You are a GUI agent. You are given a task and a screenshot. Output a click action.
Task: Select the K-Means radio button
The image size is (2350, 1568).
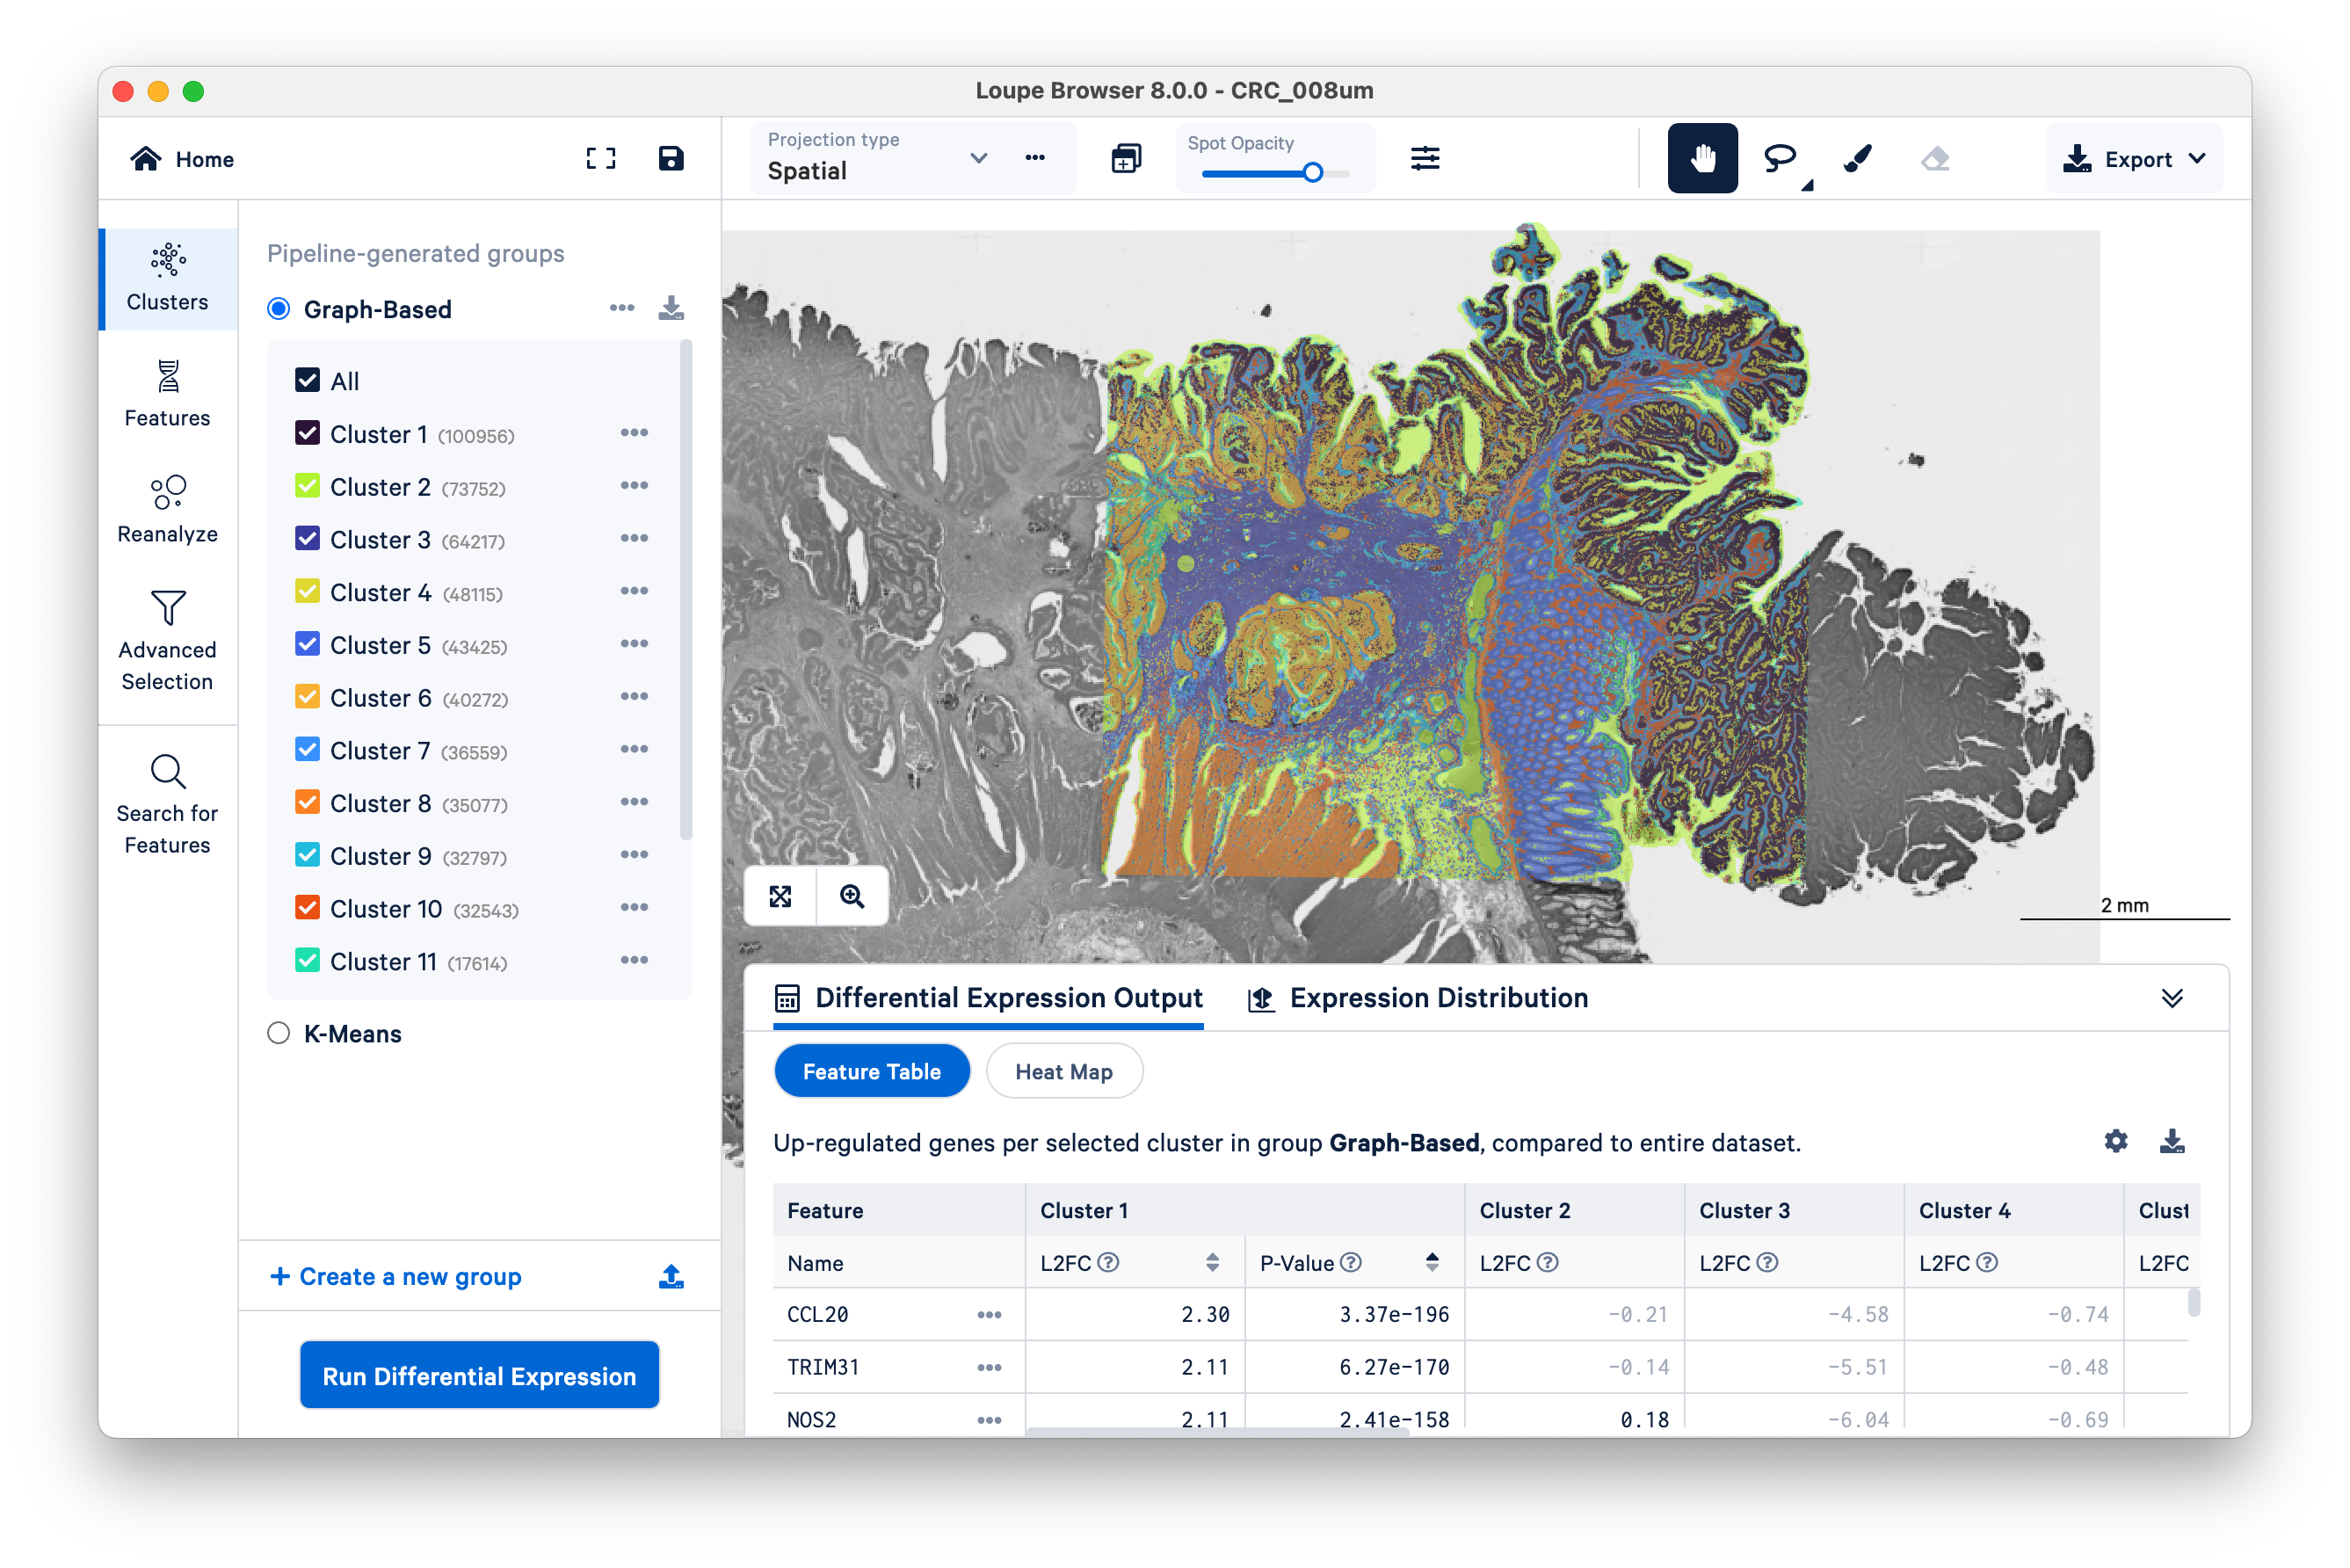coord(279,1033)
